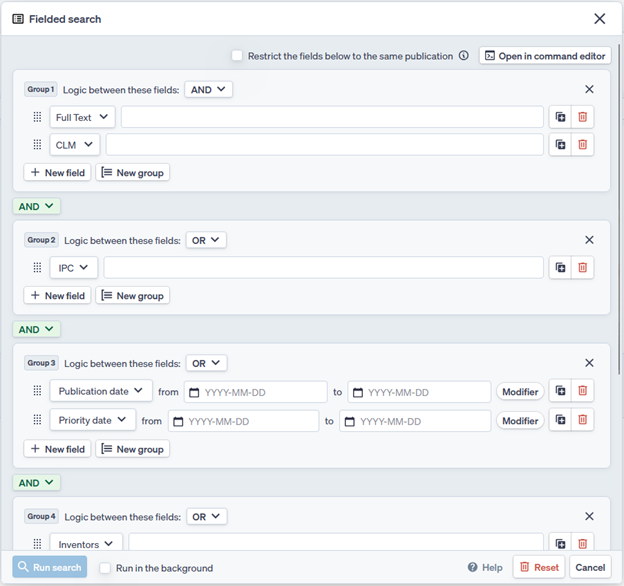Remove Group 2 with its X icon
This screenshot has width=624, height=586.
click(589, 240)
